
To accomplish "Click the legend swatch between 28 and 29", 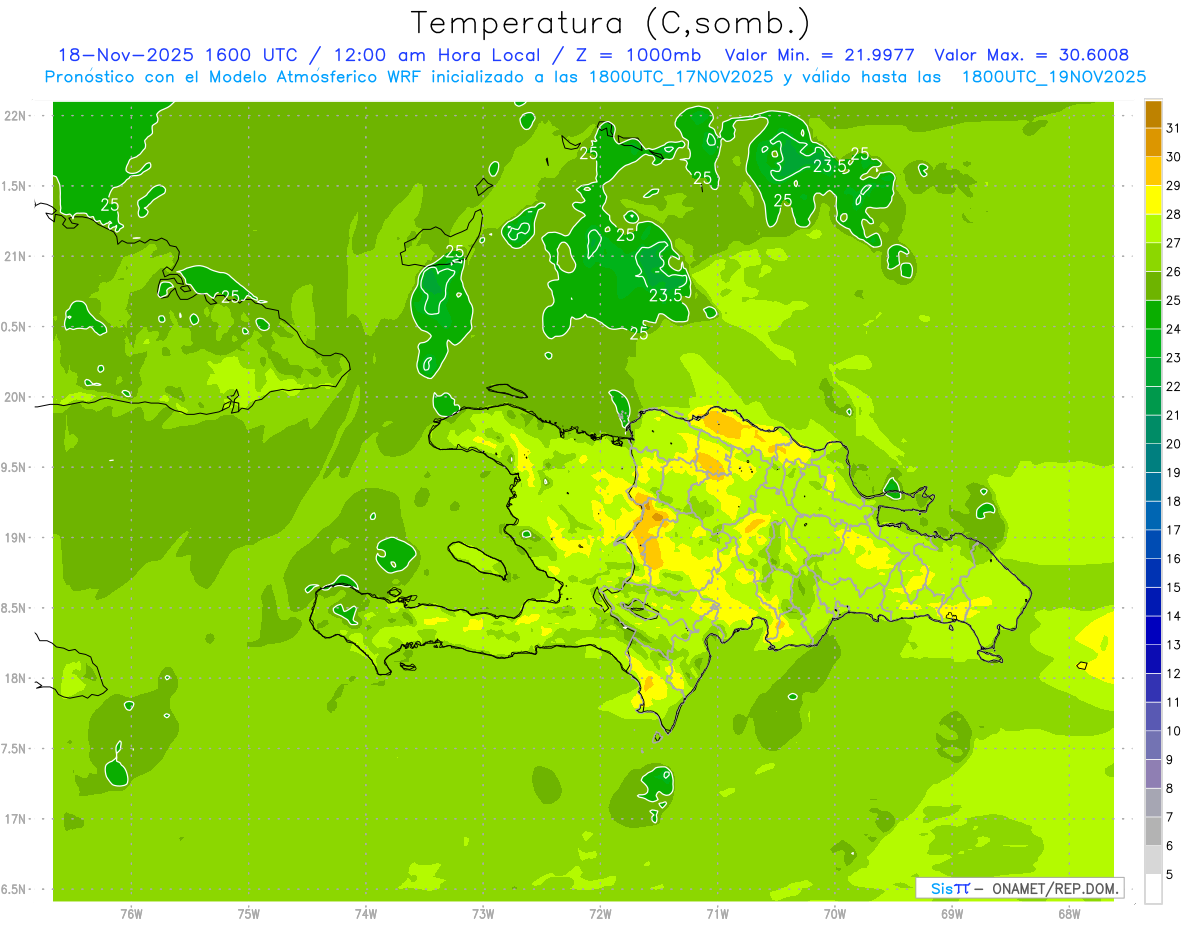I will [1153, 200].
